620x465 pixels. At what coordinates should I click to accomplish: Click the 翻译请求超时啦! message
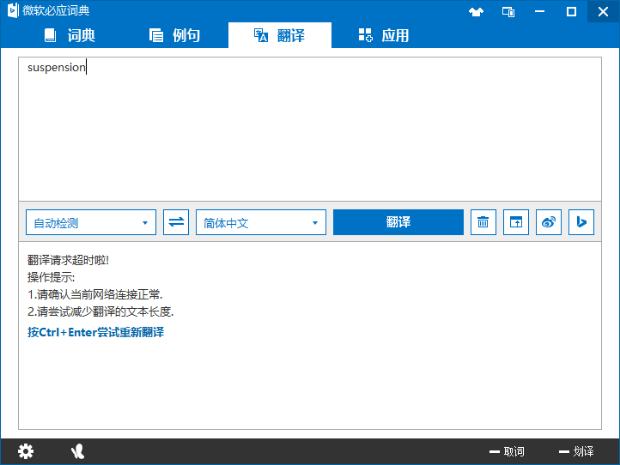(x=68, y=260)
